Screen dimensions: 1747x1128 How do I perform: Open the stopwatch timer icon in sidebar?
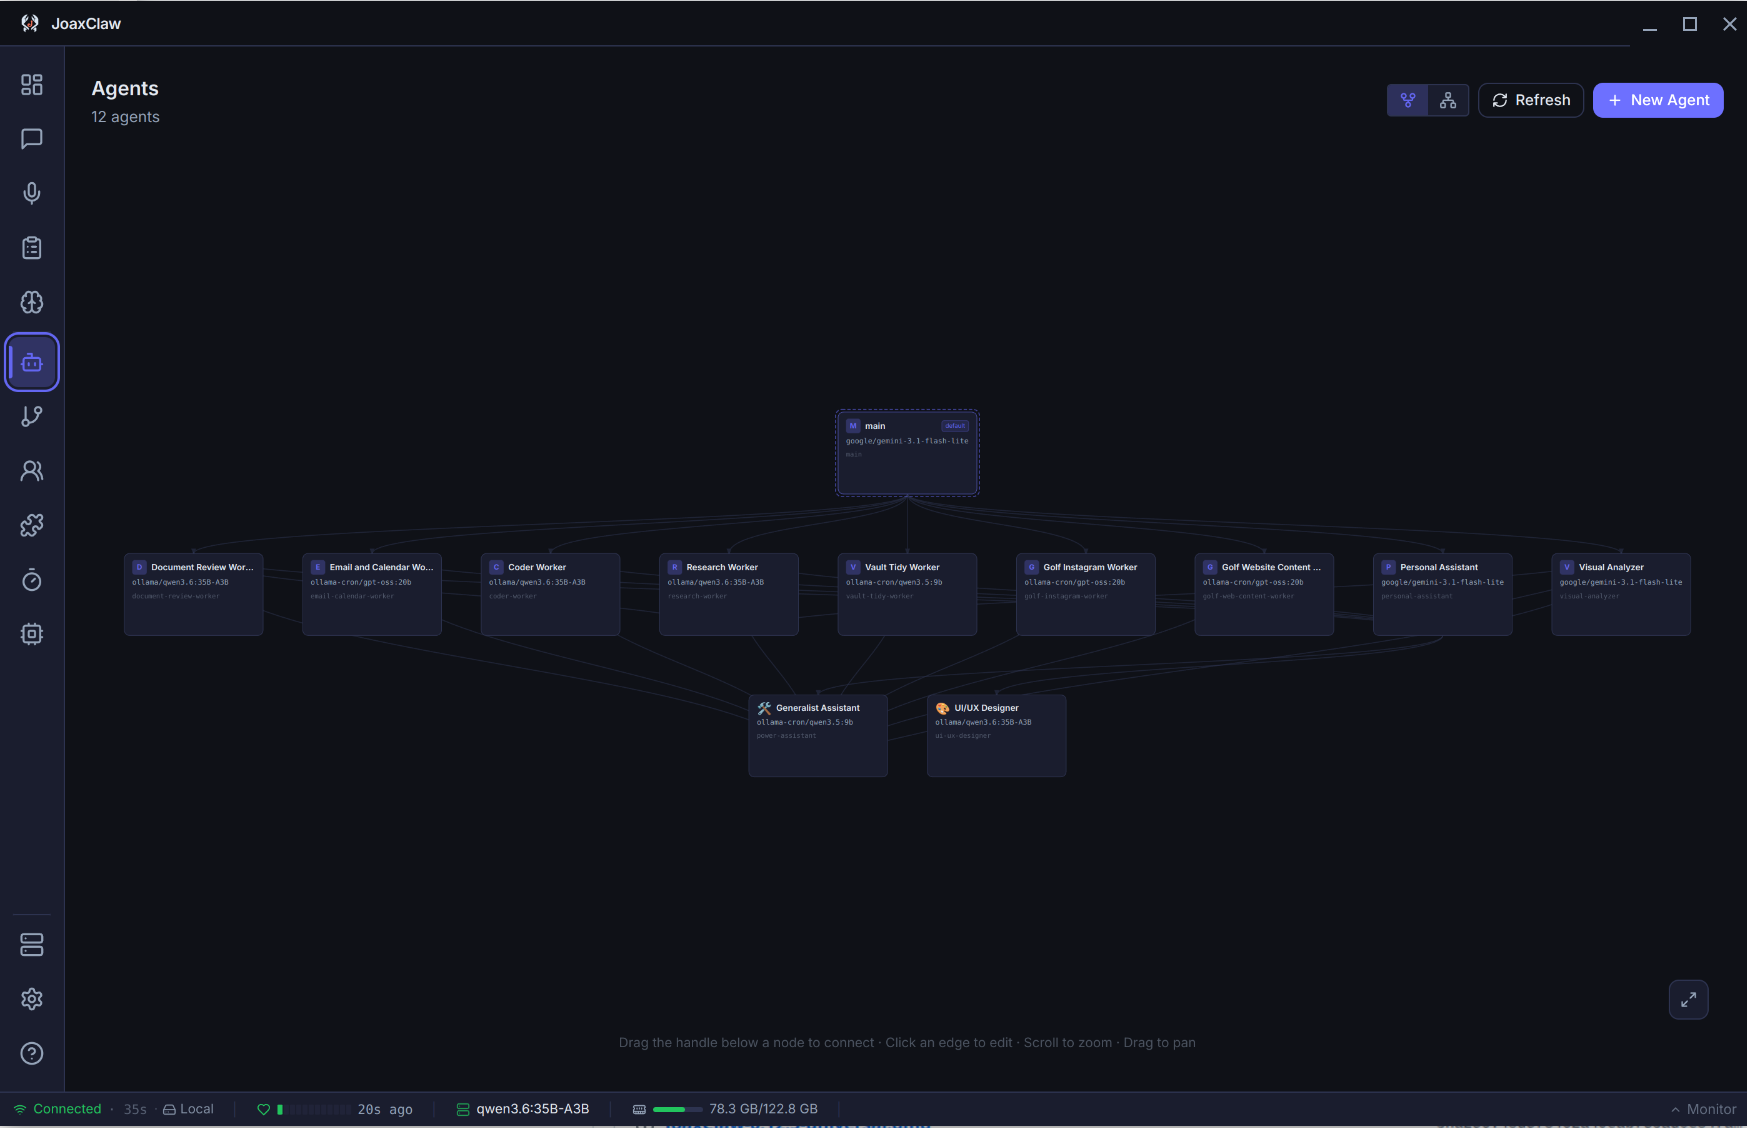click(x=32, y=580)
